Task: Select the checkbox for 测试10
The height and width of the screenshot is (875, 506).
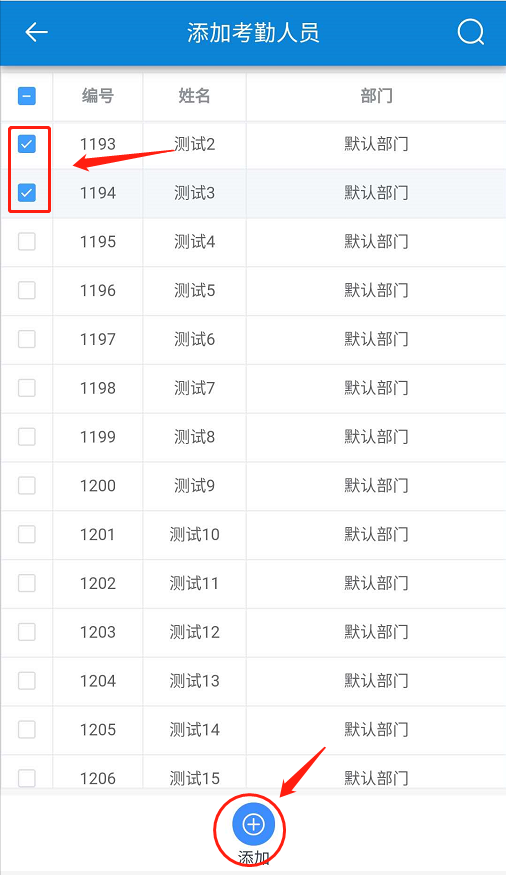Action: (27, 534)
